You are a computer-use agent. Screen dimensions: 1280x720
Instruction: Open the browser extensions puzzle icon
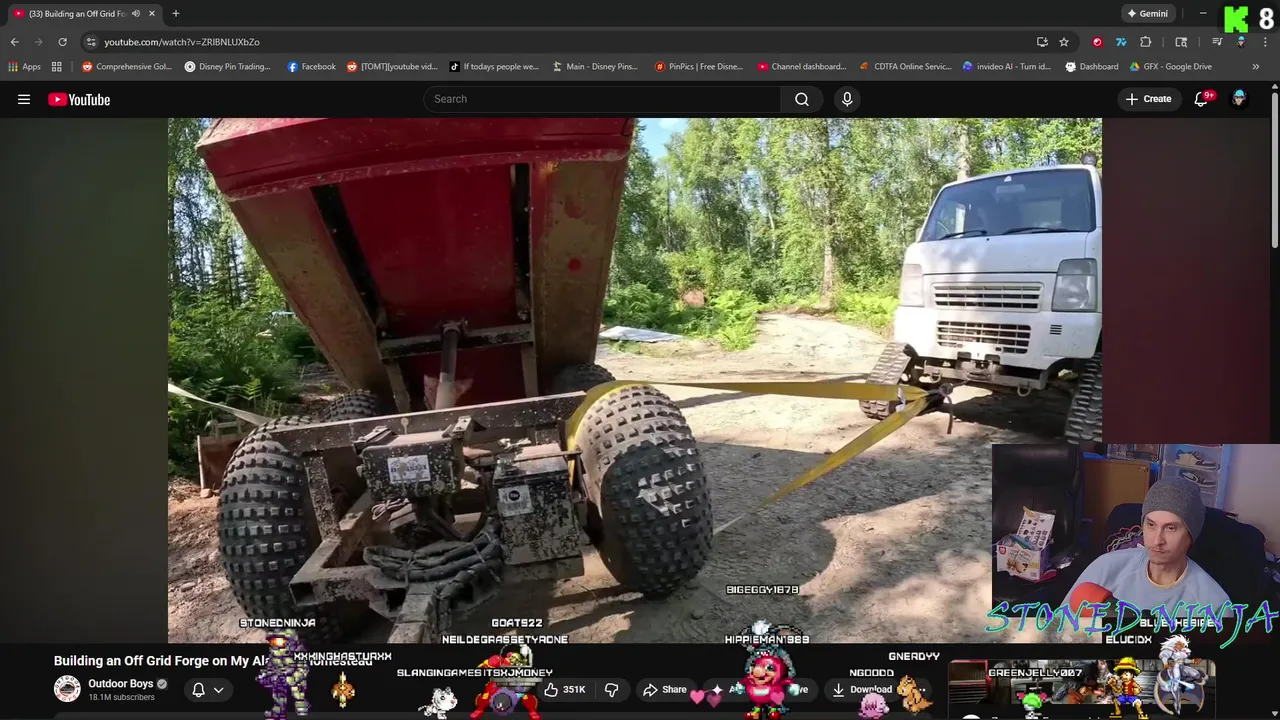click(x=1146, y=42)
